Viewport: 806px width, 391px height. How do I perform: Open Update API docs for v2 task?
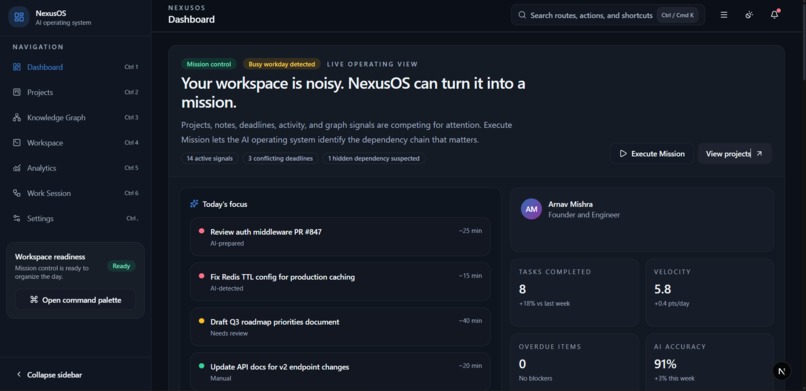click(x=340, y=371)
